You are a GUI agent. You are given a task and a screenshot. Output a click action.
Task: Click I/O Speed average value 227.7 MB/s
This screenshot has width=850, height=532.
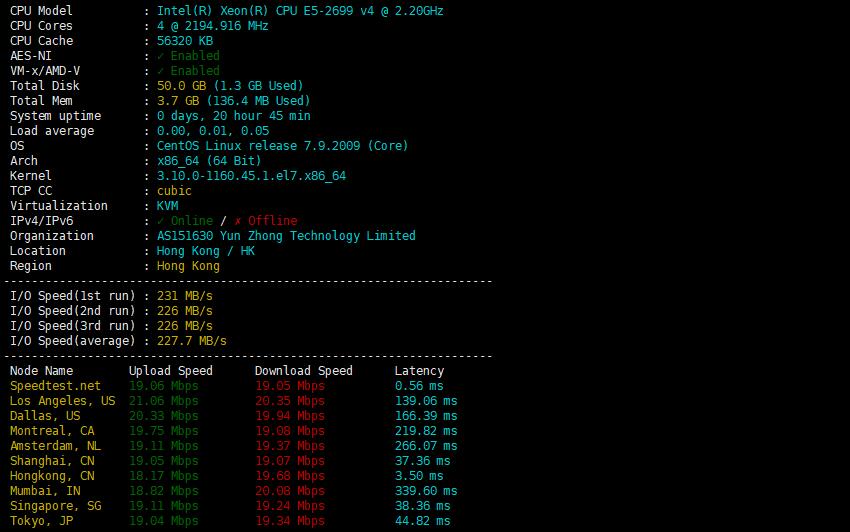pos(191,341)
